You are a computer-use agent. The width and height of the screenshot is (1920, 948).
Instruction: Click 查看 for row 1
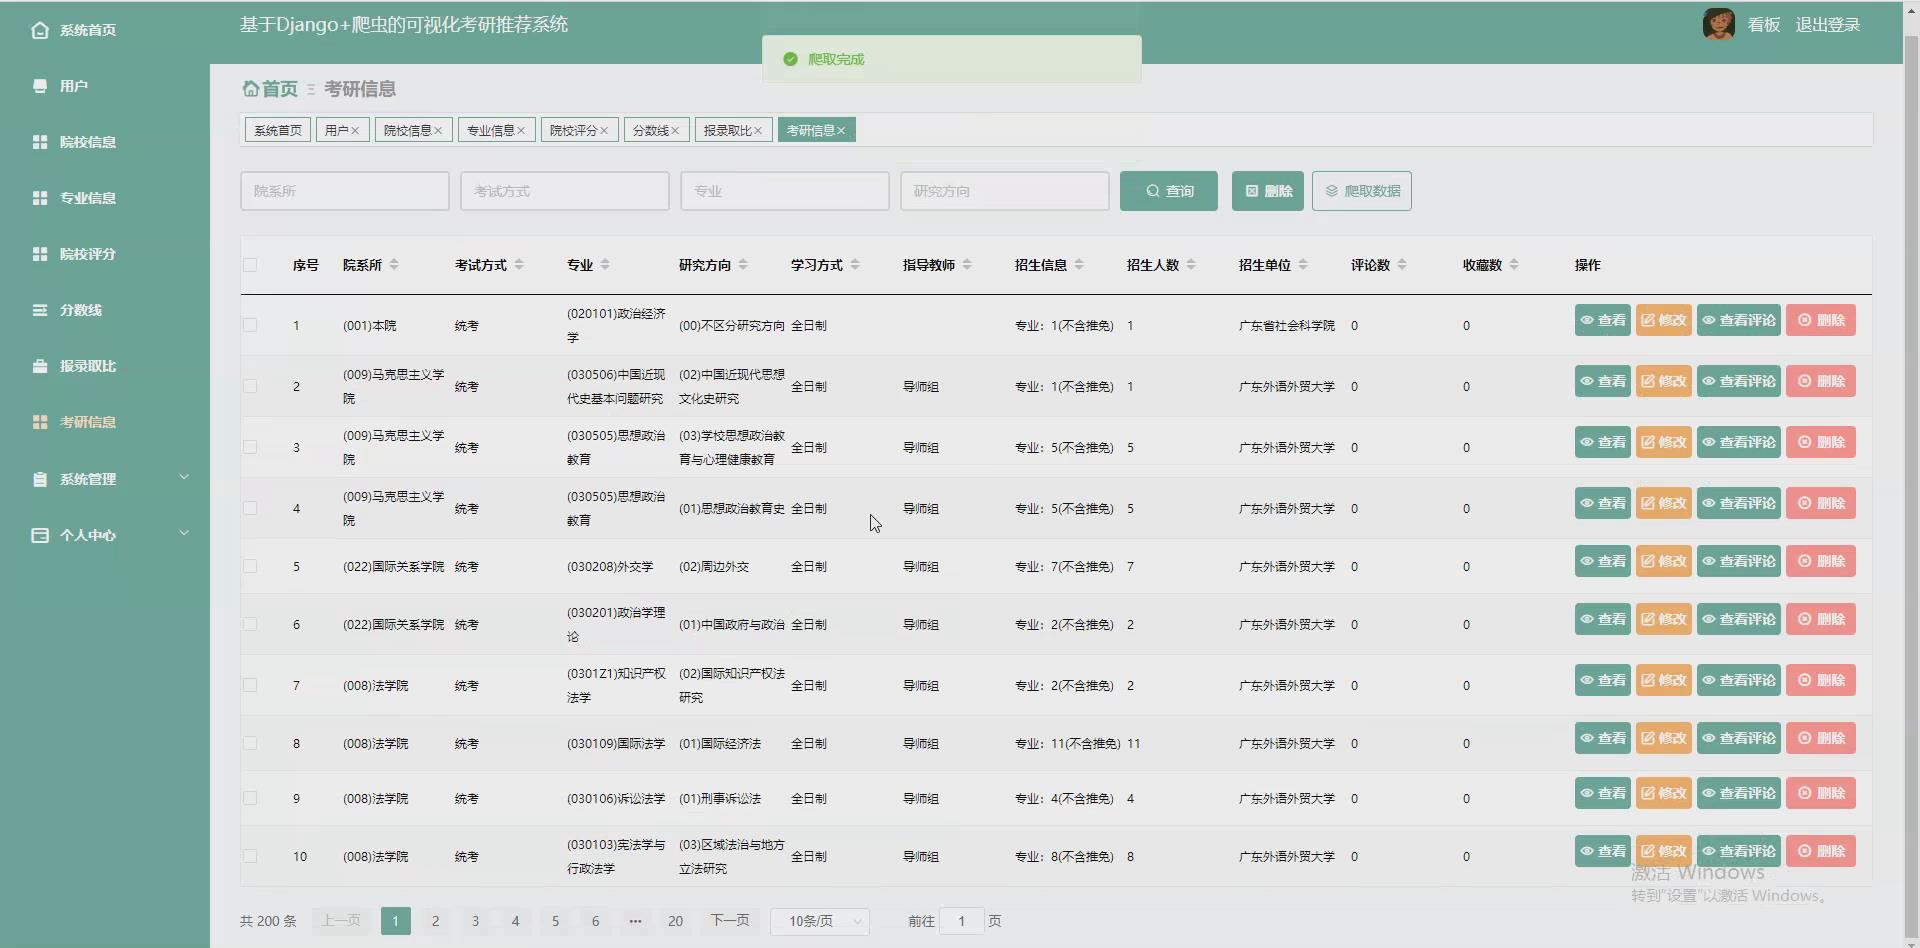click(1602, 320)
